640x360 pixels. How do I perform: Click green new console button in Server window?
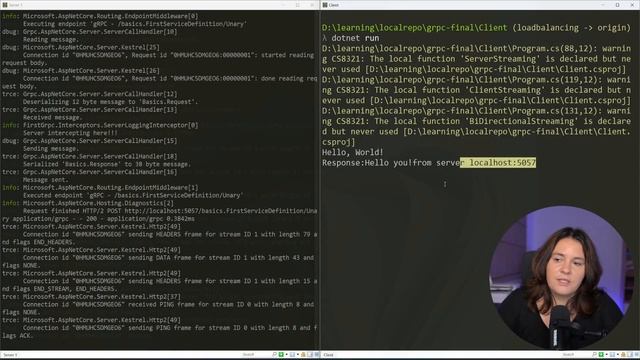pyautogui.click(x=281, y=355)
